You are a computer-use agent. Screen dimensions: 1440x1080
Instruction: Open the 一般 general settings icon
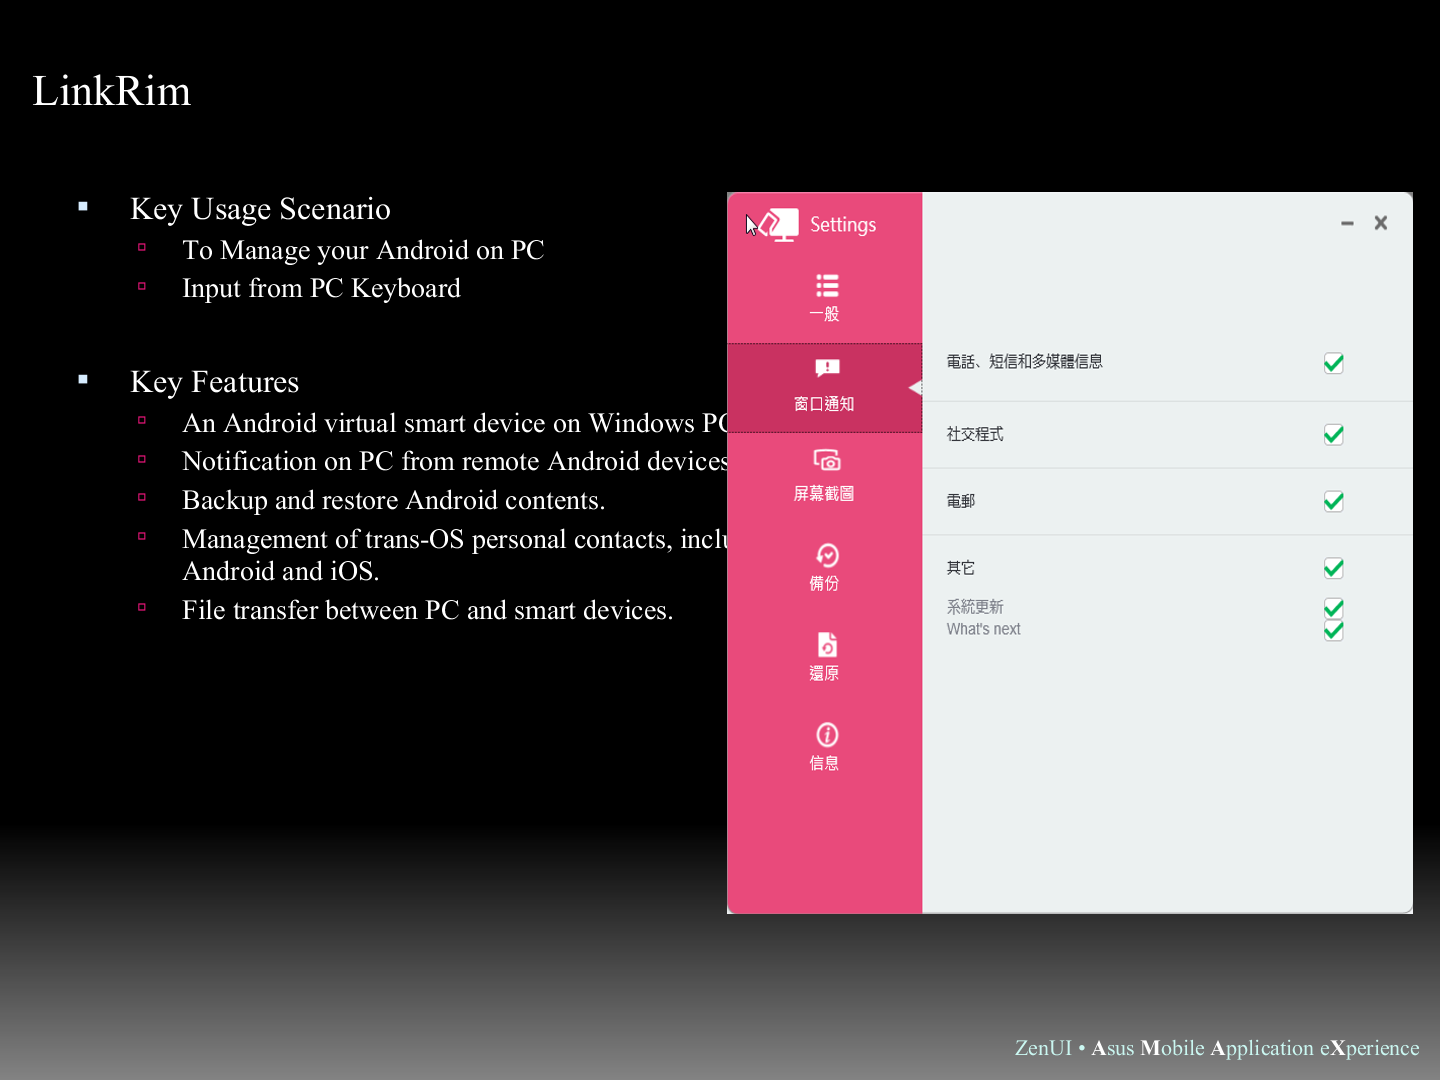tap(826, 287)
